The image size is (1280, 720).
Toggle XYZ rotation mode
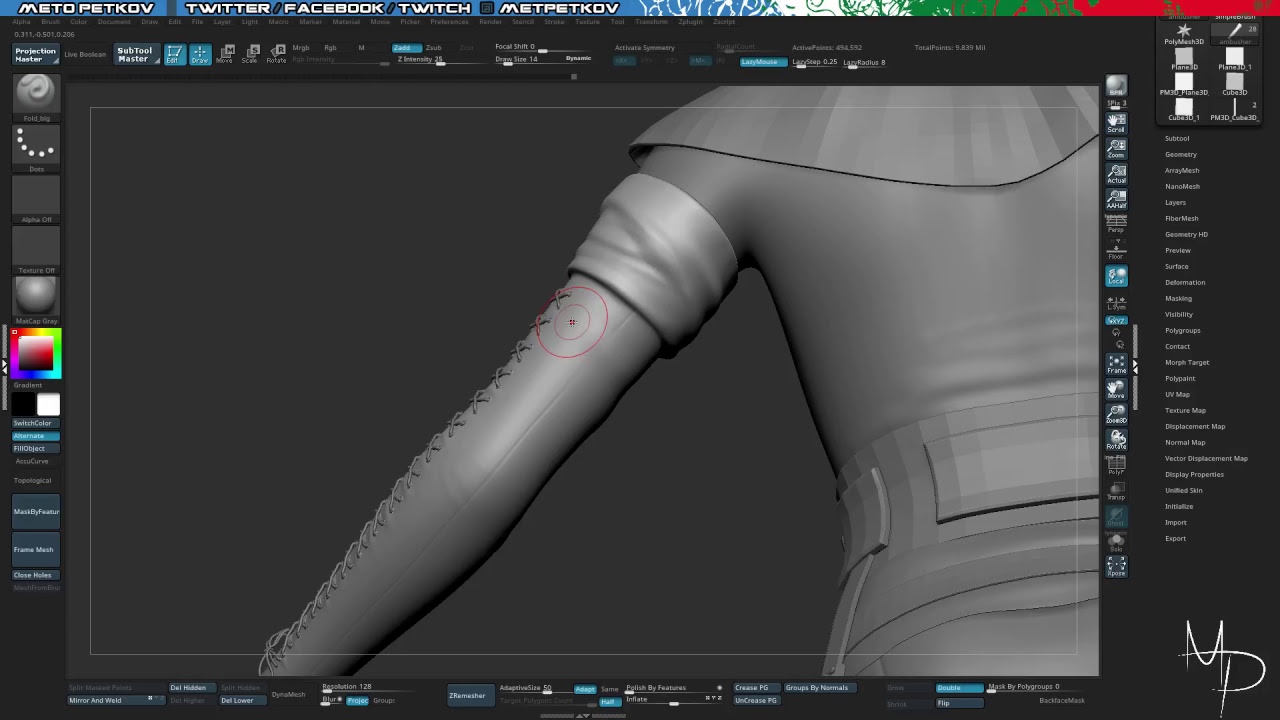[1116, 321]
